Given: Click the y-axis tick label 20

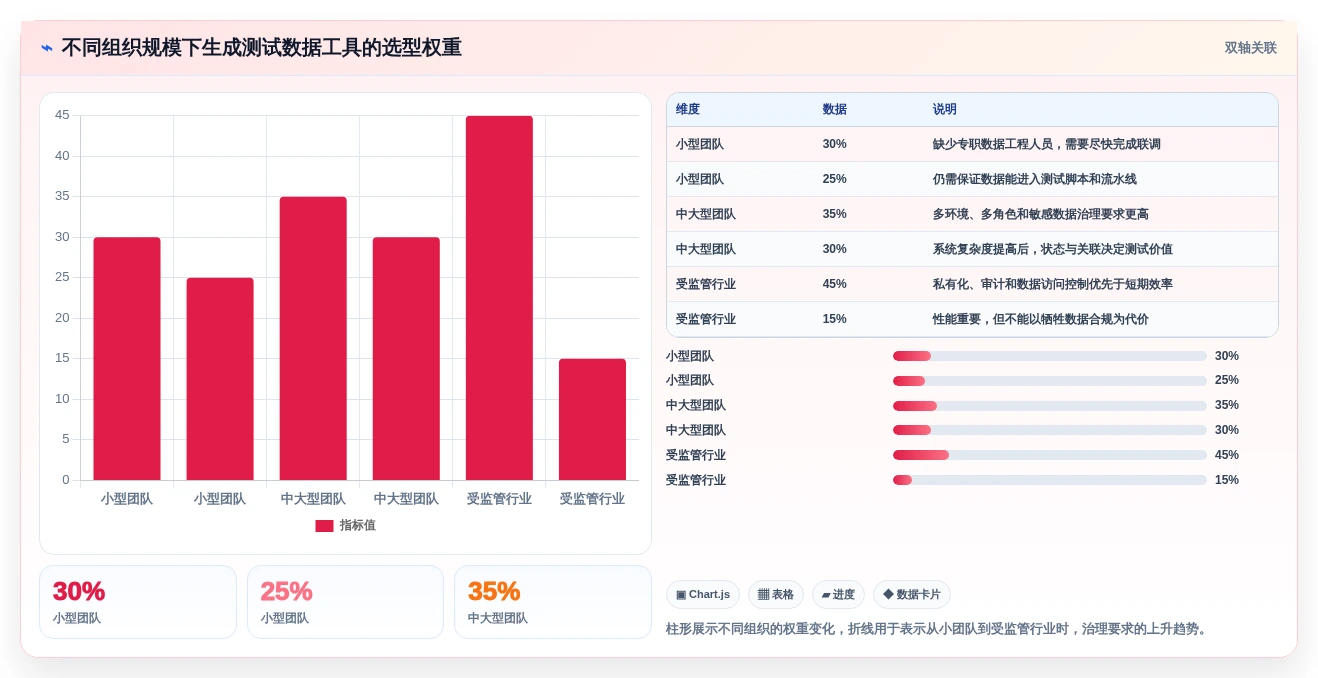Looking at the screenshot, I should coord(62,318).
